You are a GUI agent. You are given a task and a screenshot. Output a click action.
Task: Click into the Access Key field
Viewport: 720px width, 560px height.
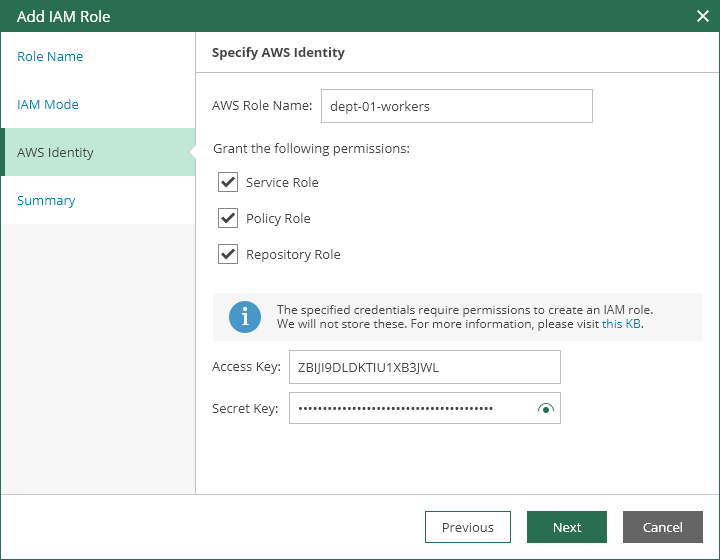pos(424,367)
